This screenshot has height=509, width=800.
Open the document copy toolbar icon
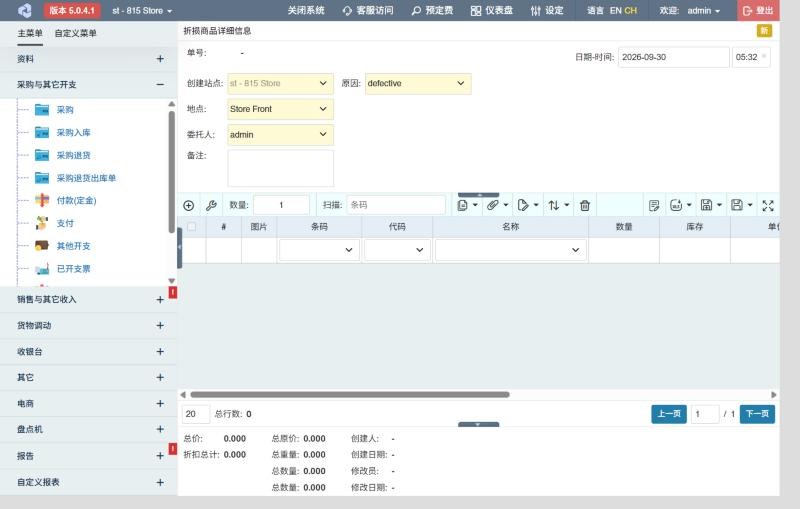tap(463, 205)
